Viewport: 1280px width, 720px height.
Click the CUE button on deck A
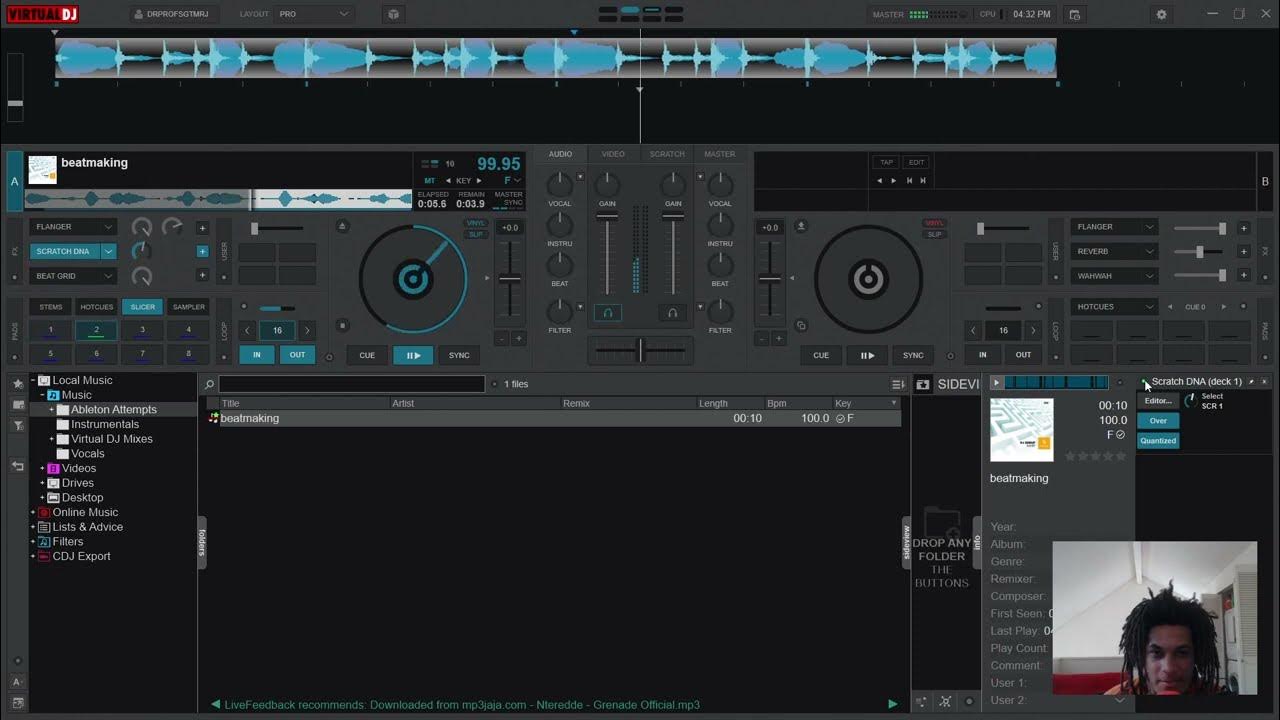click(x=367, y=355)
